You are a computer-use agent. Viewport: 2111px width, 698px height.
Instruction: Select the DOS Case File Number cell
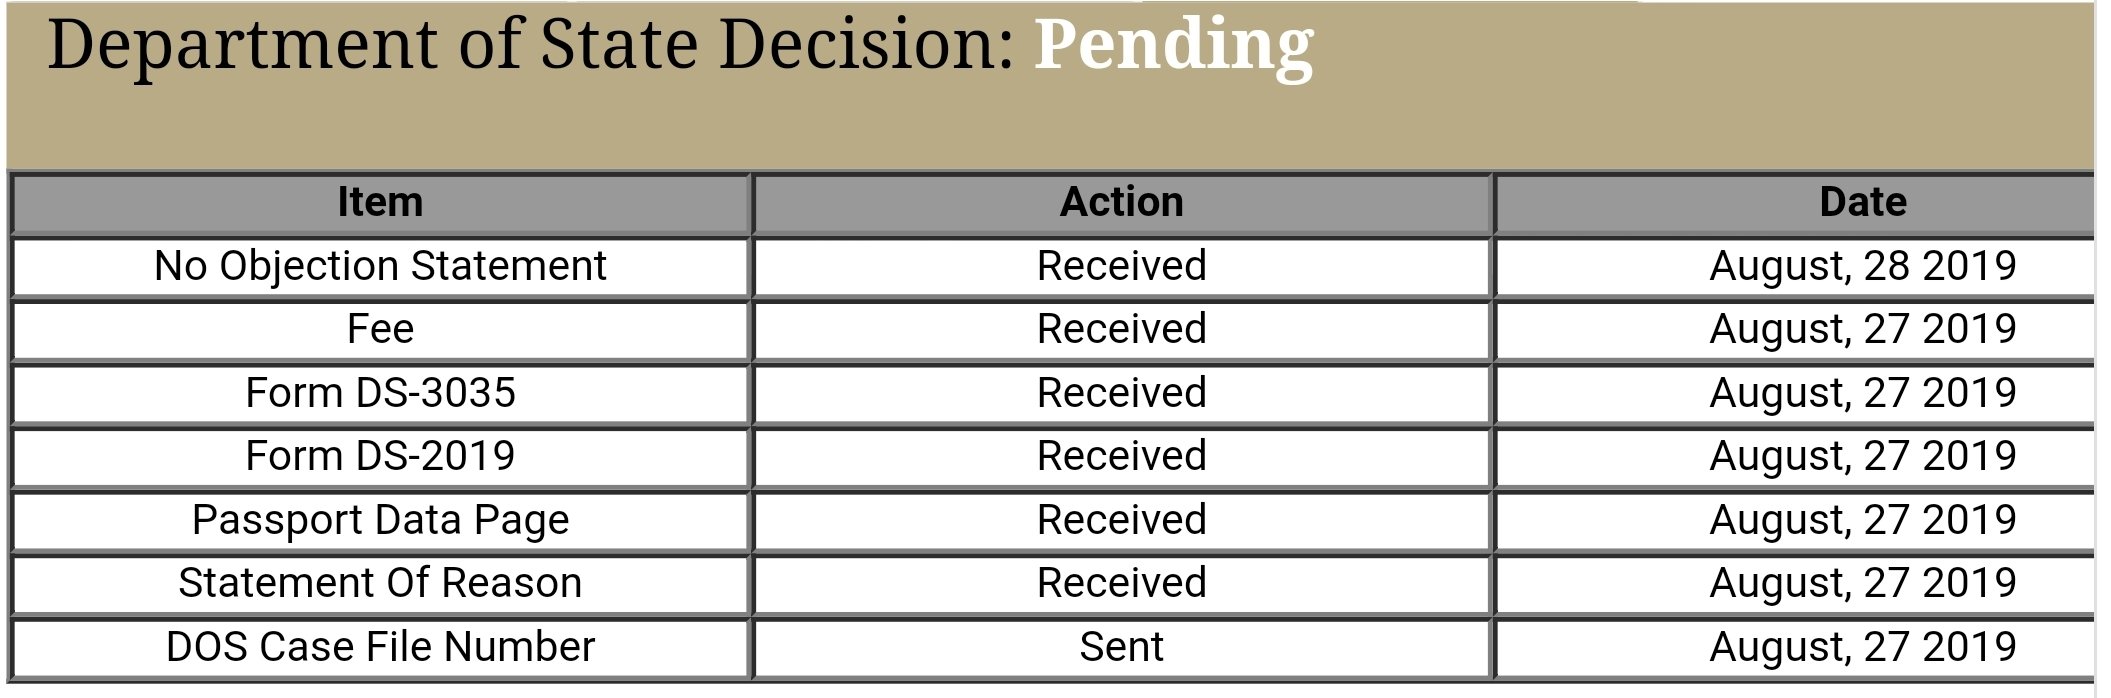pyautogui.click(x=380, y=648)
